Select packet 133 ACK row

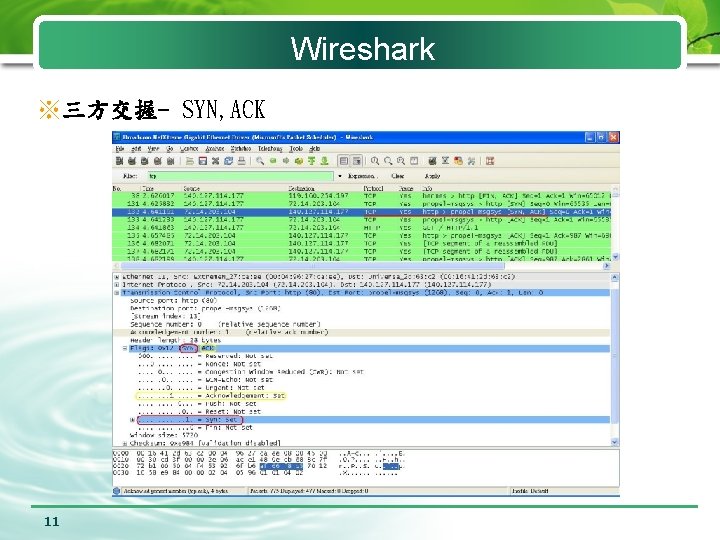361,220
